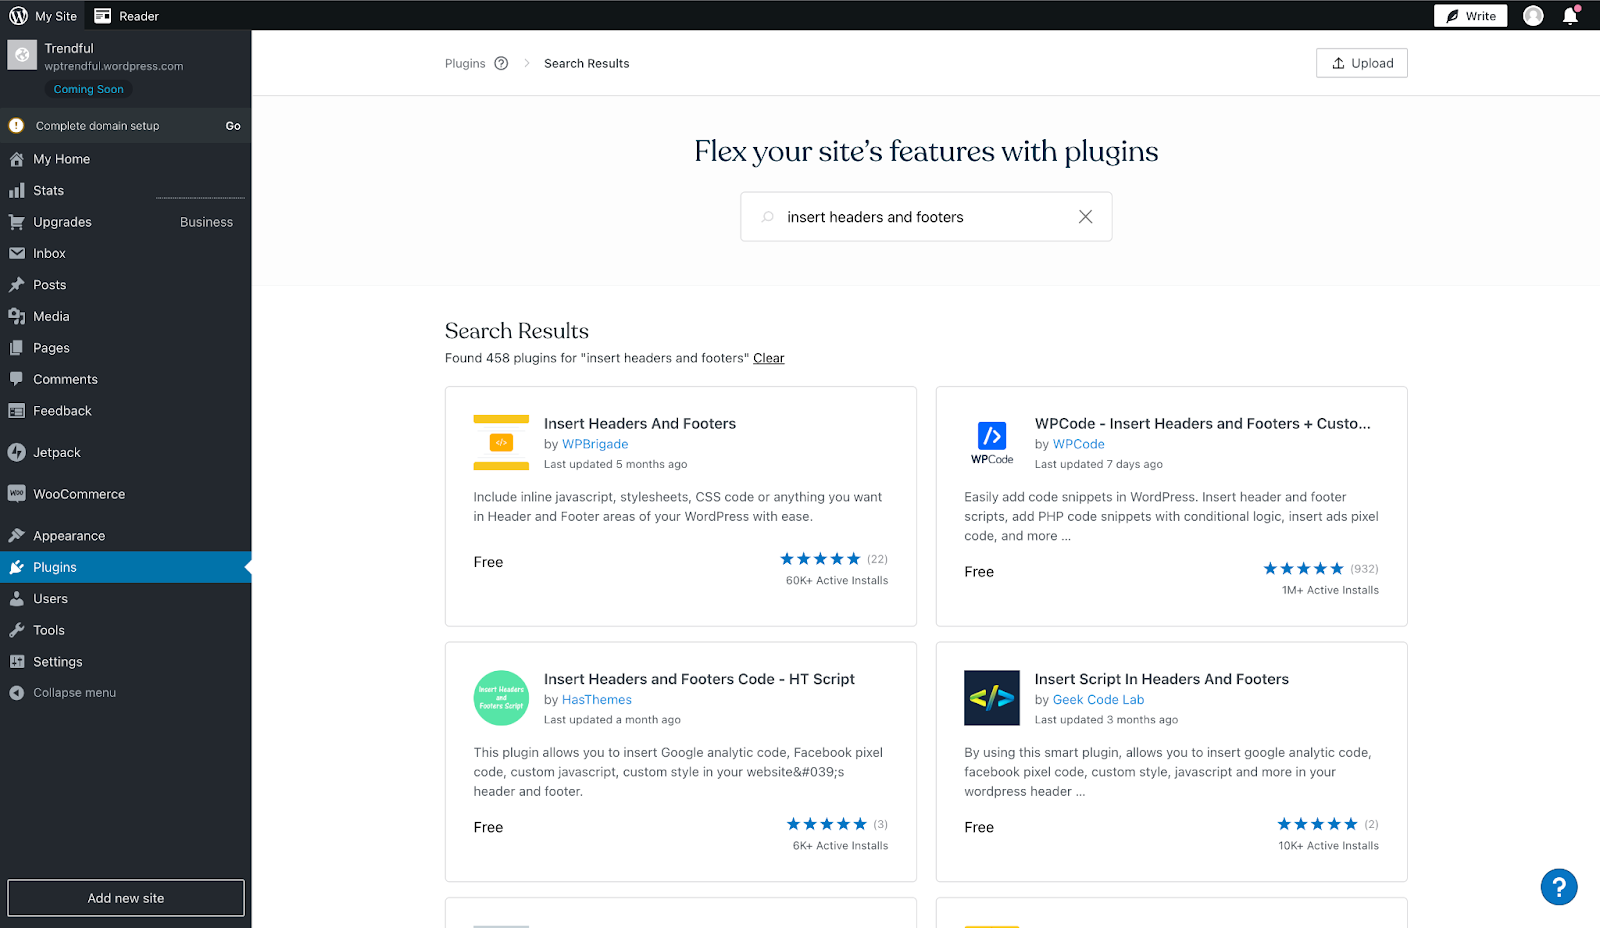1600x928 pixels.
Task: Open the Trendful site icon
Action: (22, 55)
